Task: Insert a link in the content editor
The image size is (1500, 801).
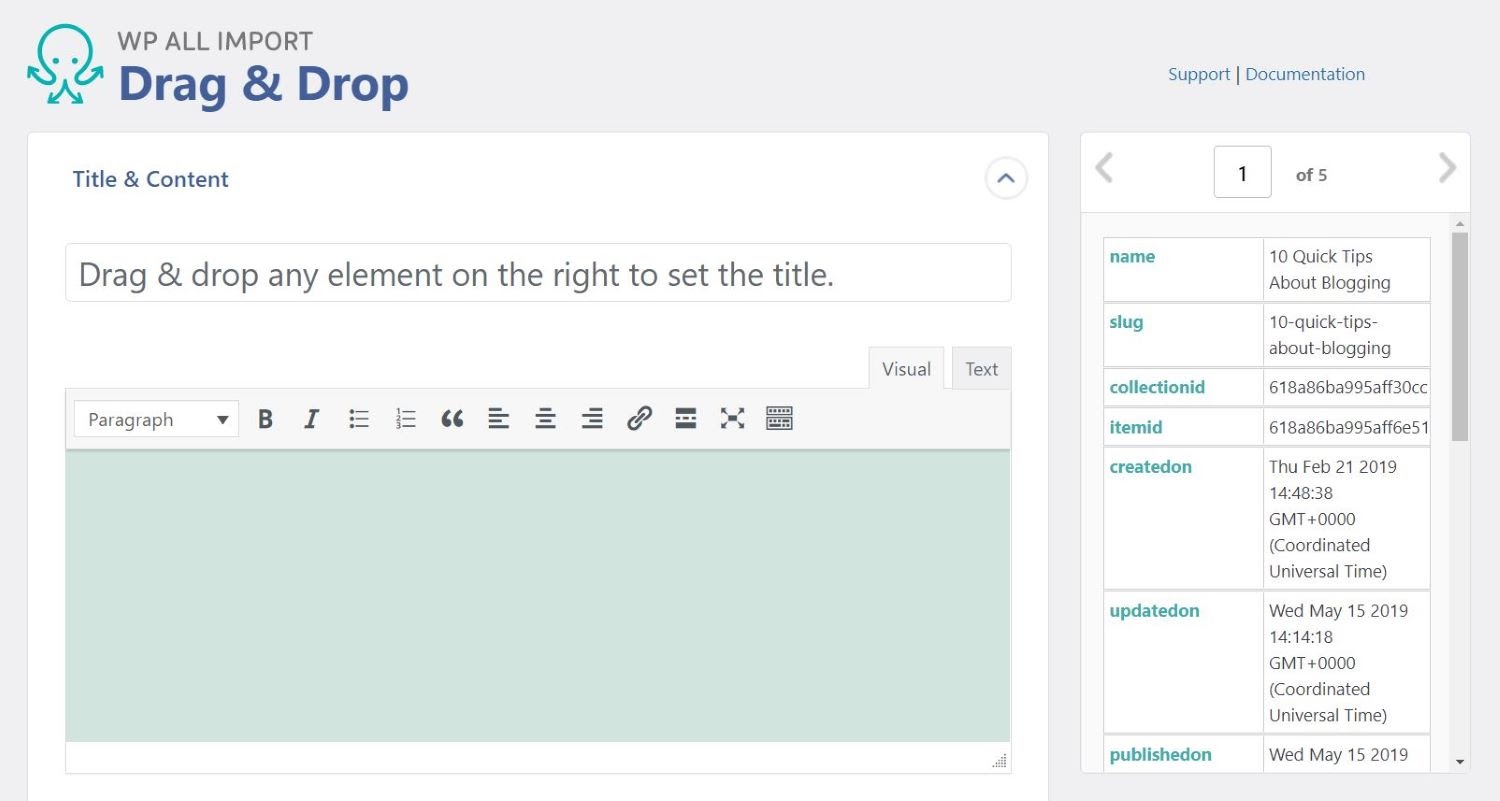Action: pos(638,419)
